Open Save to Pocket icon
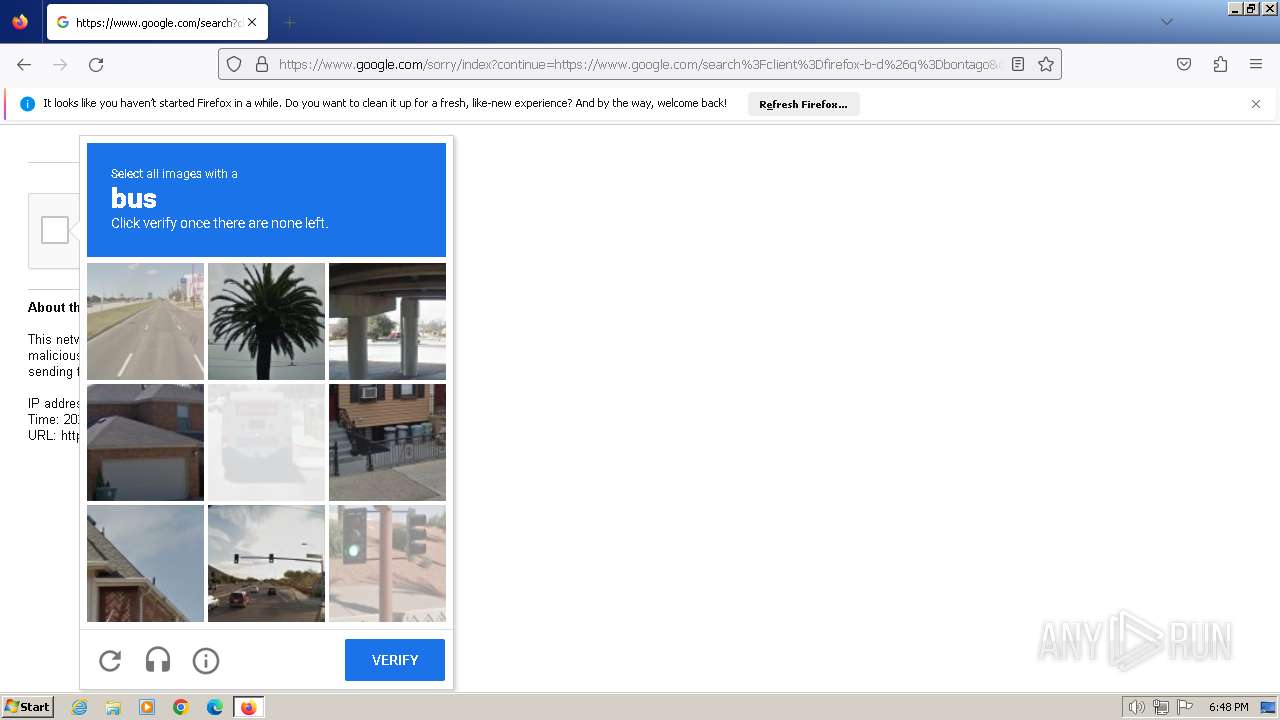The height and width of the screenshot is (720, 1280). pos(1184,64)
